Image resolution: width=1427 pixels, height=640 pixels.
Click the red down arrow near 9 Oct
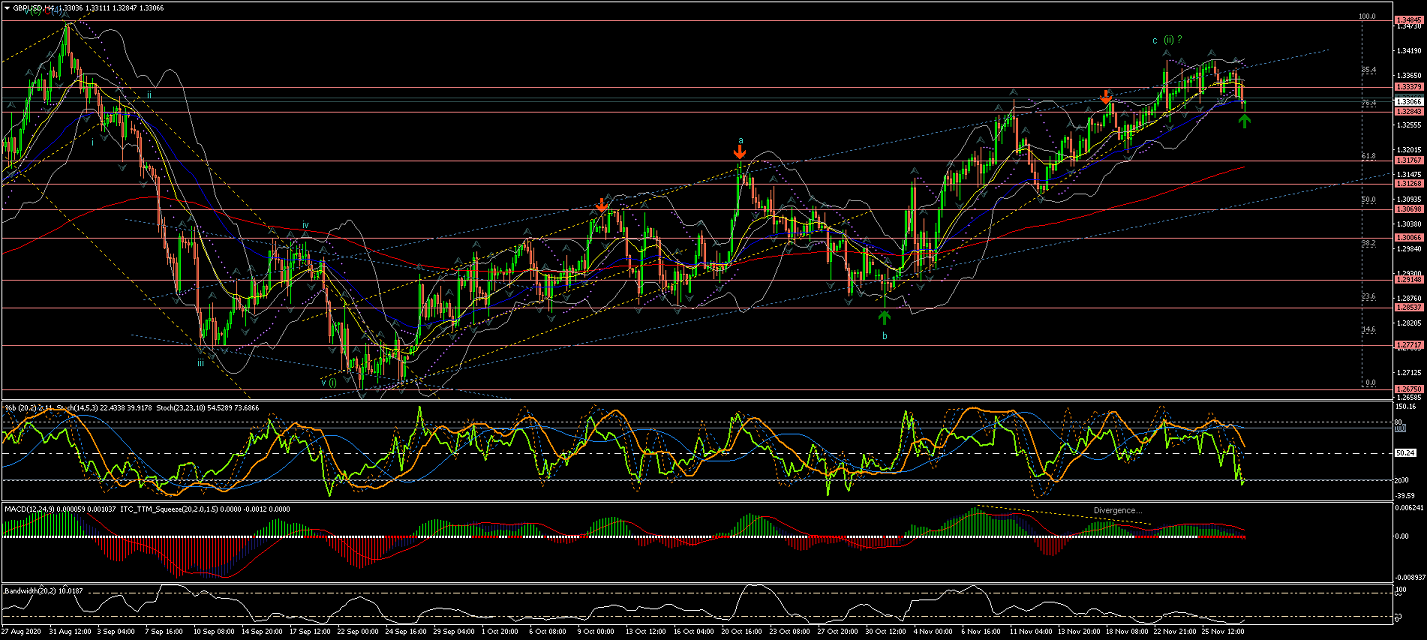click(601, 205)
